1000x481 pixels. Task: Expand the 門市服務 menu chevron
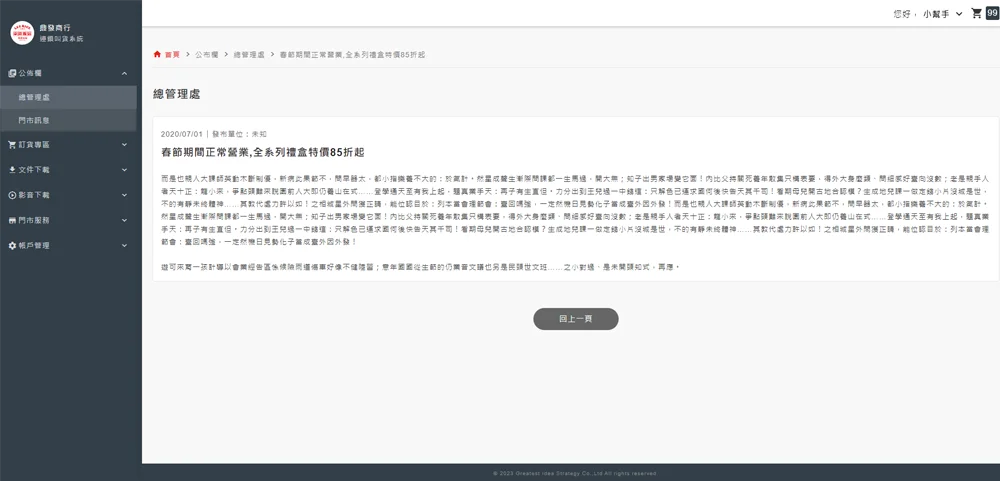tap(124, 220)
